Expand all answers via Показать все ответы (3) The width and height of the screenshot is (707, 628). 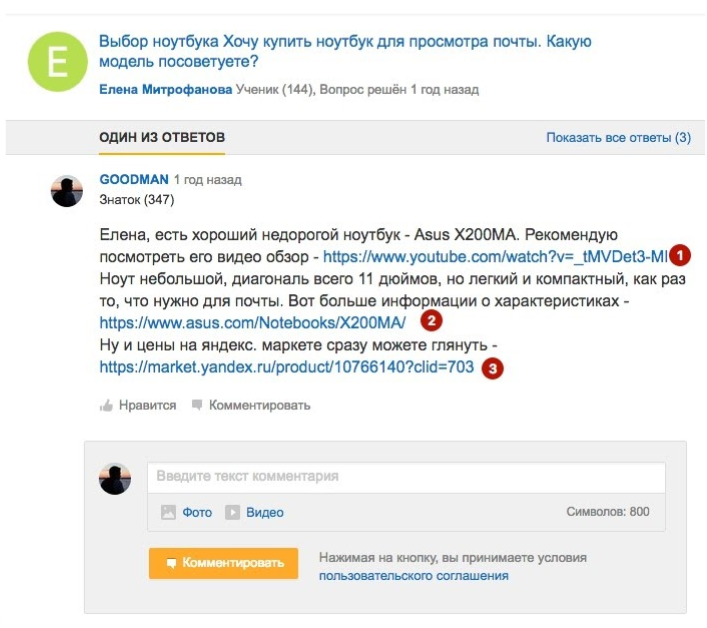[x=618, y=138]
